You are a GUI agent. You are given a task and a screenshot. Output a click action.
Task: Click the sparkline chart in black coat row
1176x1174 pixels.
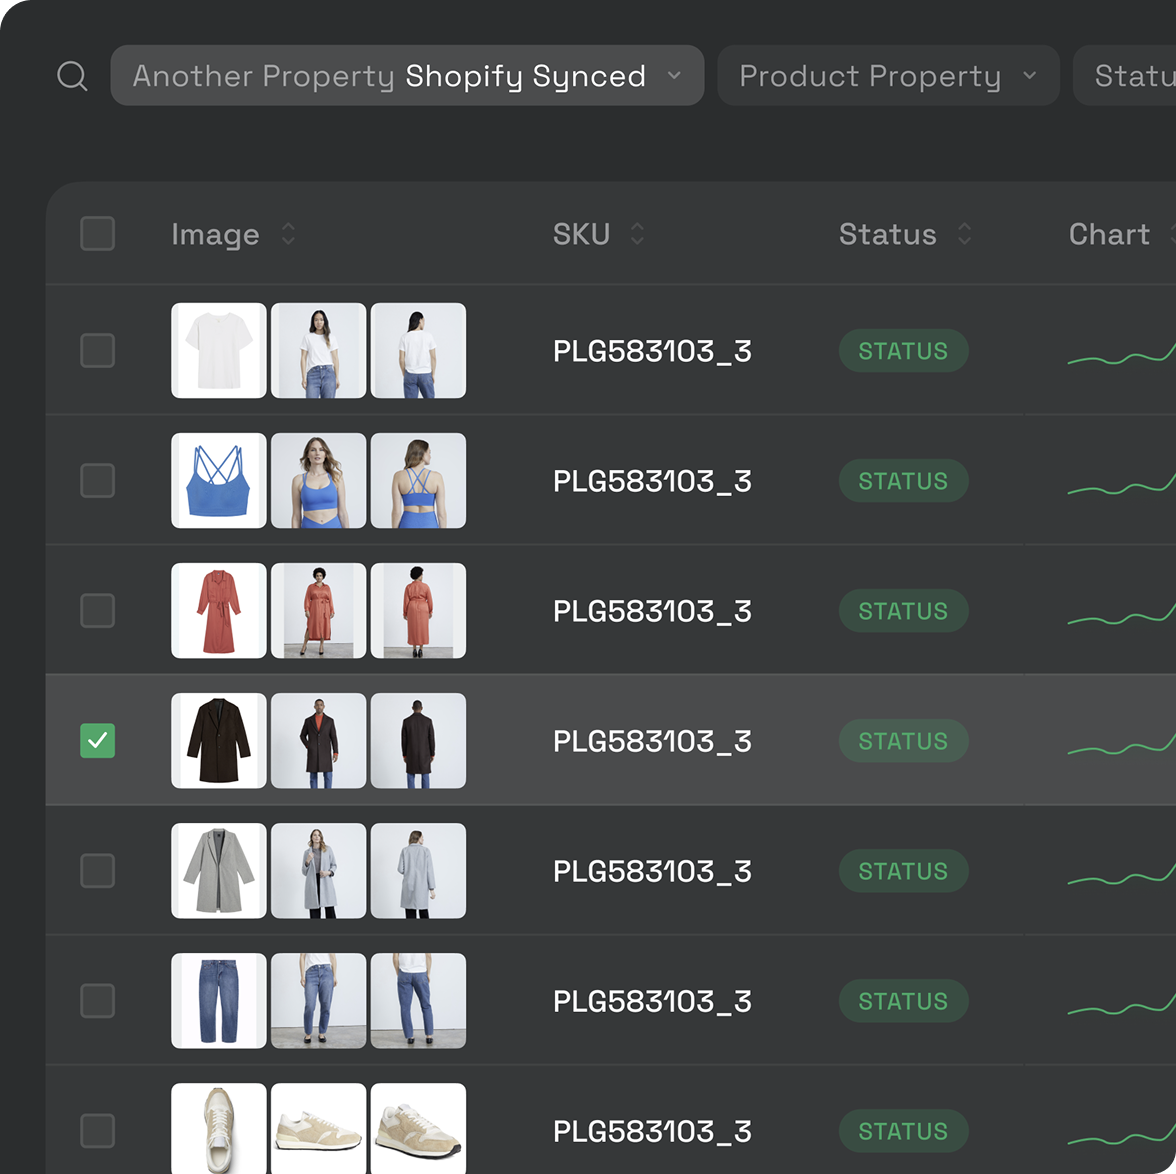[1121, 744]
